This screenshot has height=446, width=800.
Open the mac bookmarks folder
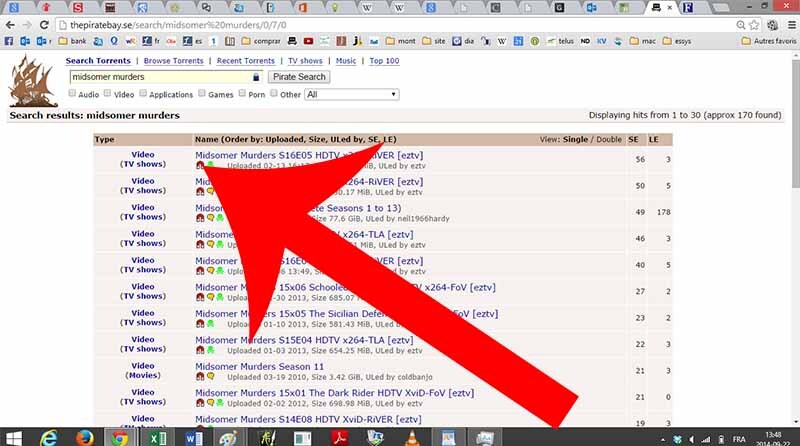tap(642, 41)
